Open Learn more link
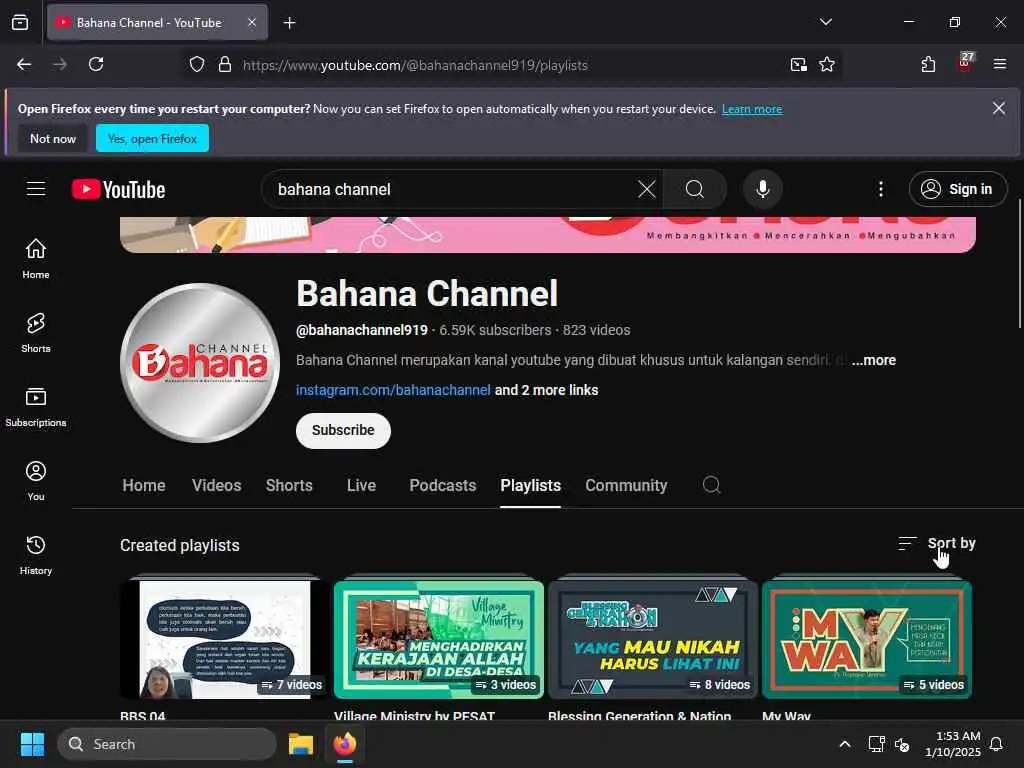 coord(752,109)
